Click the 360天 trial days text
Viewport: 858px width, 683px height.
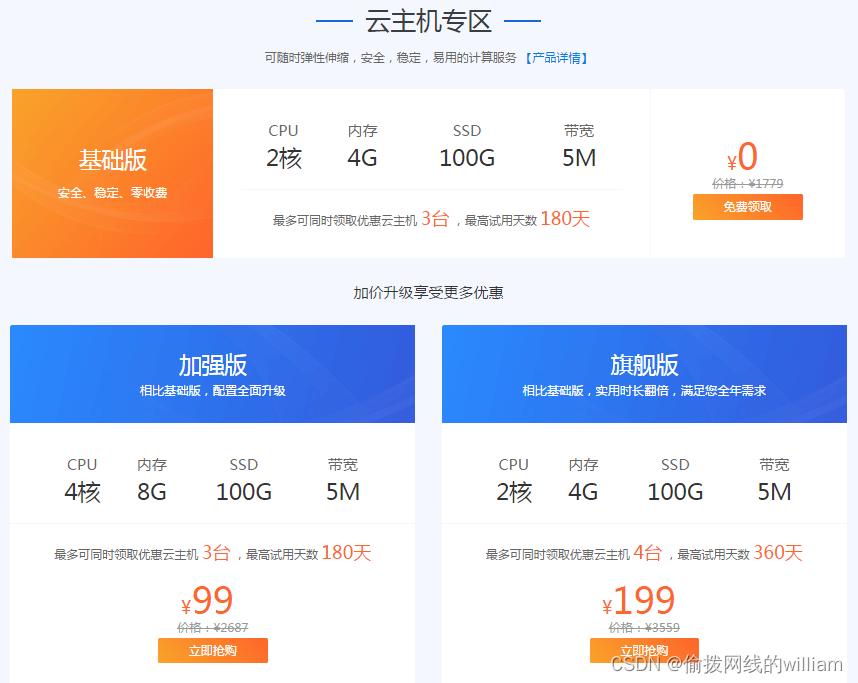click(778, 553)
